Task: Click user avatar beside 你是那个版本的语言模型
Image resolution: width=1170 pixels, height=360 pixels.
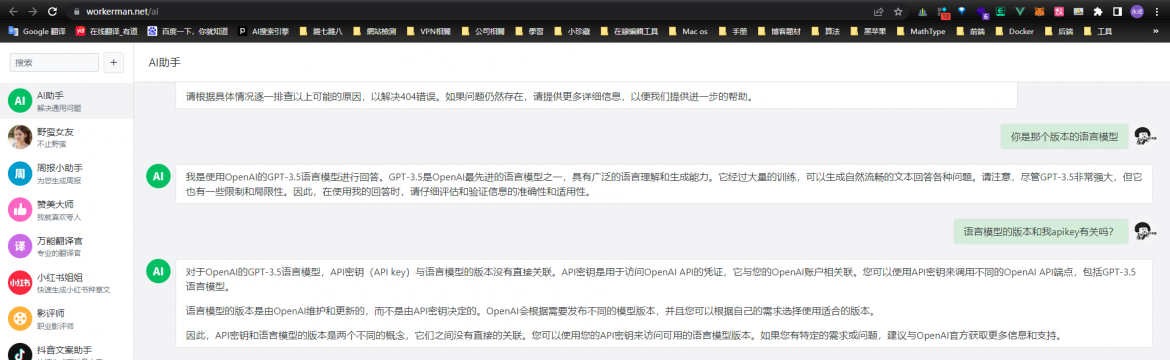Action: pyautogui.click(x=1145, y=137)
